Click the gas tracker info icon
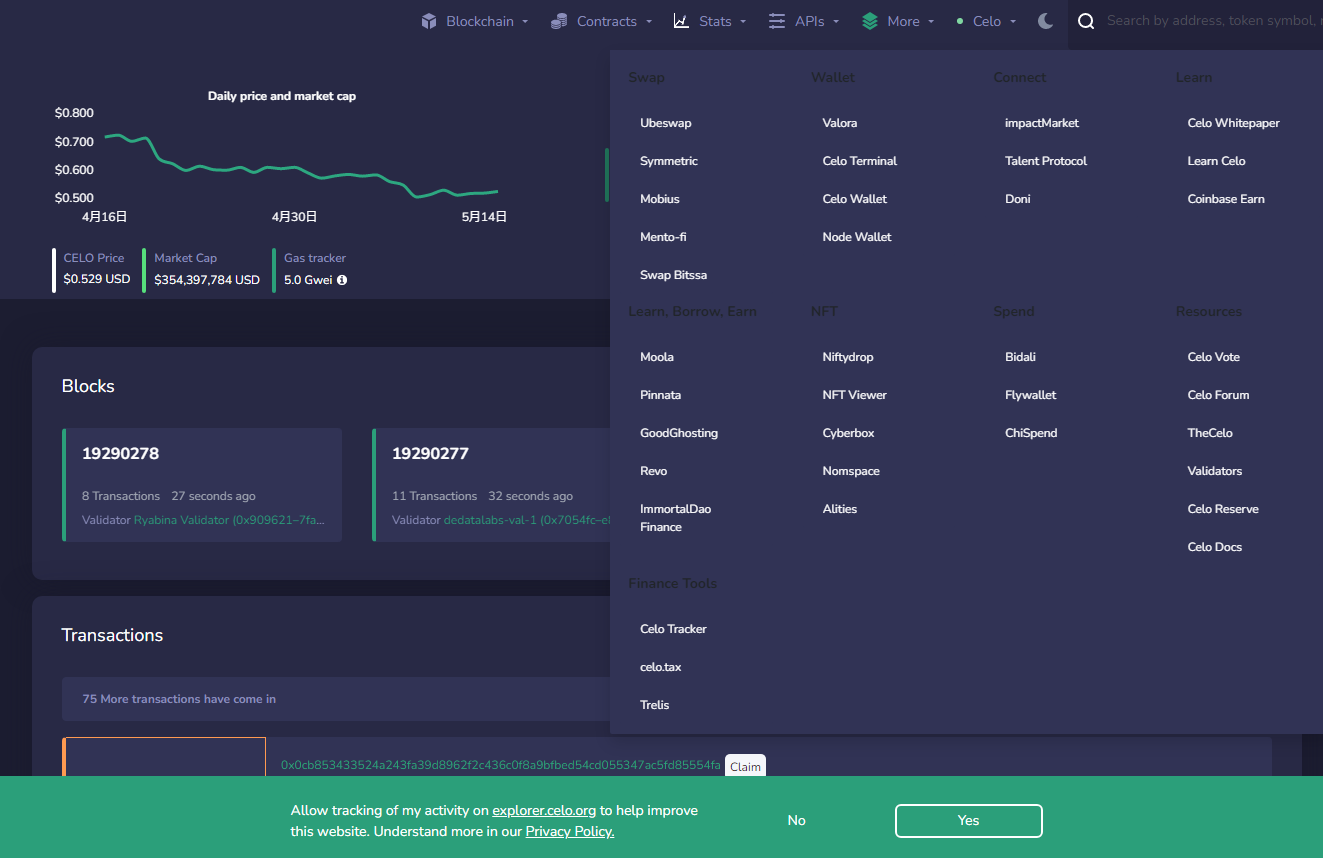This screenshot has width=1323, height=858. (342, 280)
